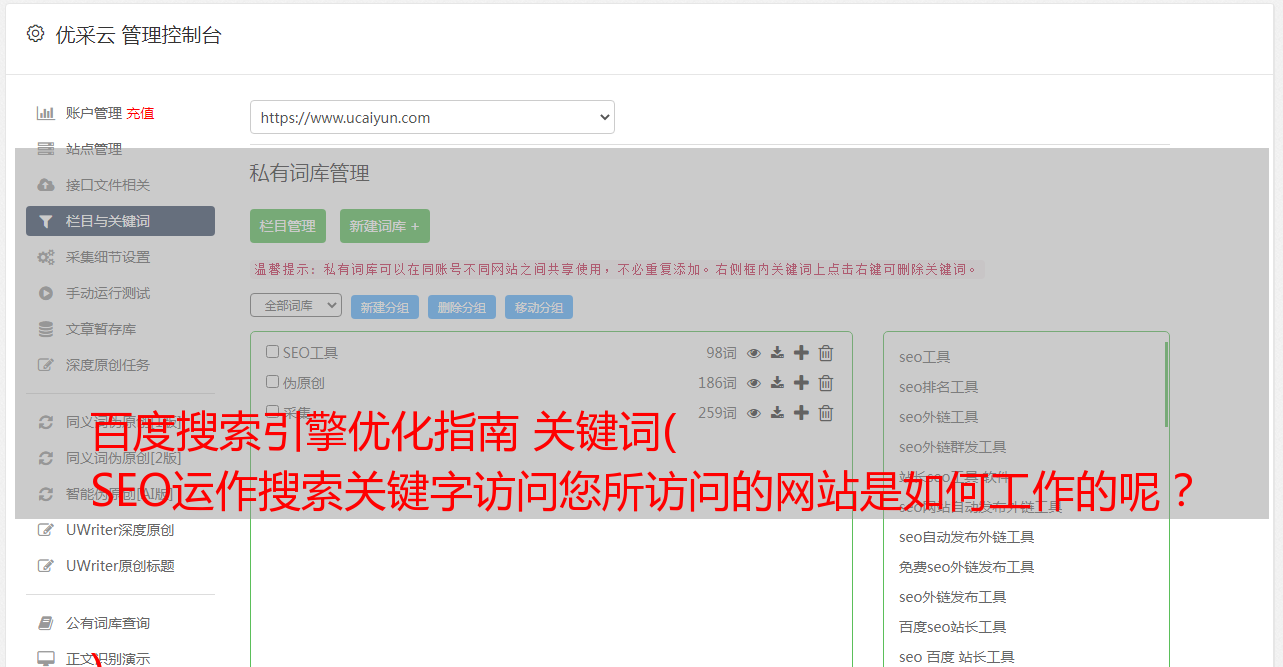Click the refresh icon for 同义词伪原创[2版]
This screenshot has width=1283, height=667.
pyautogui.click(x=45, y=458)
